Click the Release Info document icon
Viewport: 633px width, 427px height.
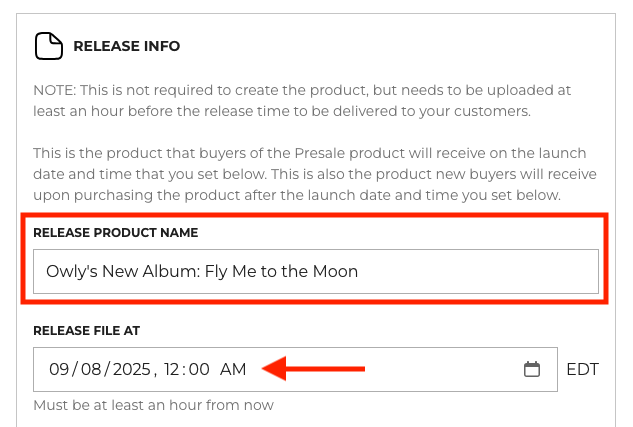47,46
